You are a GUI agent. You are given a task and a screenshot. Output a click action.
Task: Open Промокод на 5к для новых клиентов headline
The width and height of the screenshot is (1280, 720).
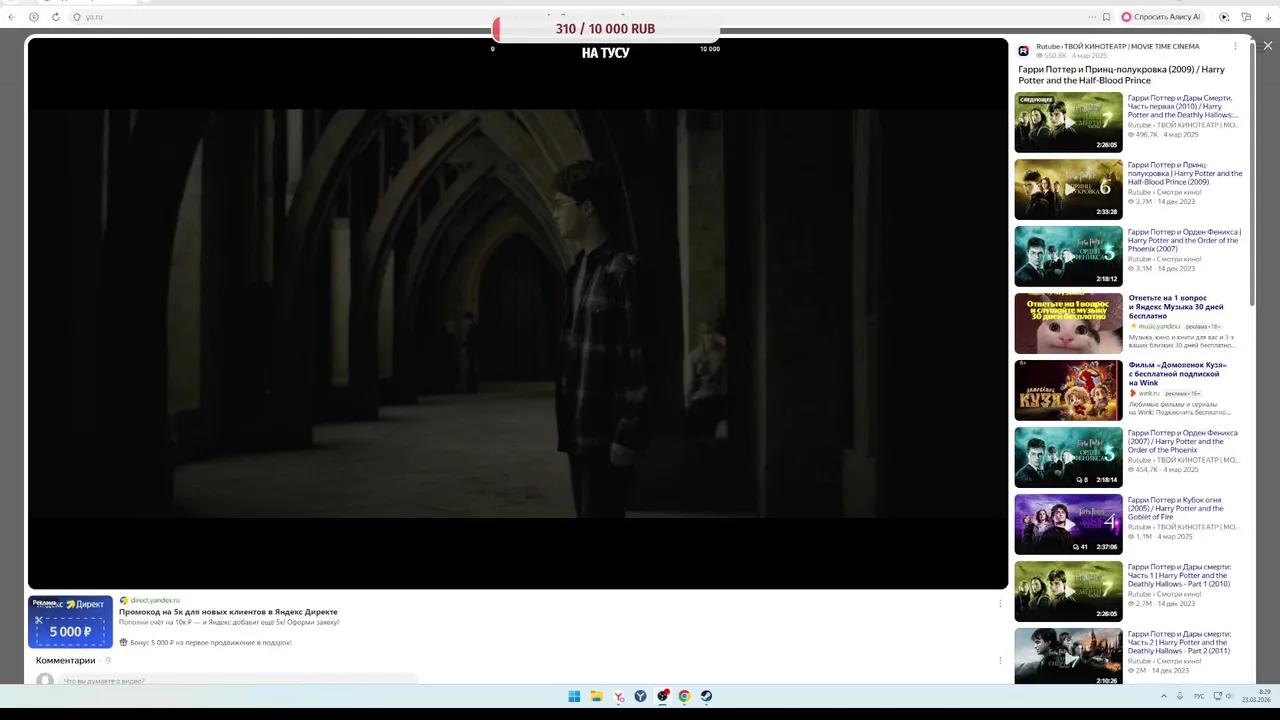coord(228,612)
